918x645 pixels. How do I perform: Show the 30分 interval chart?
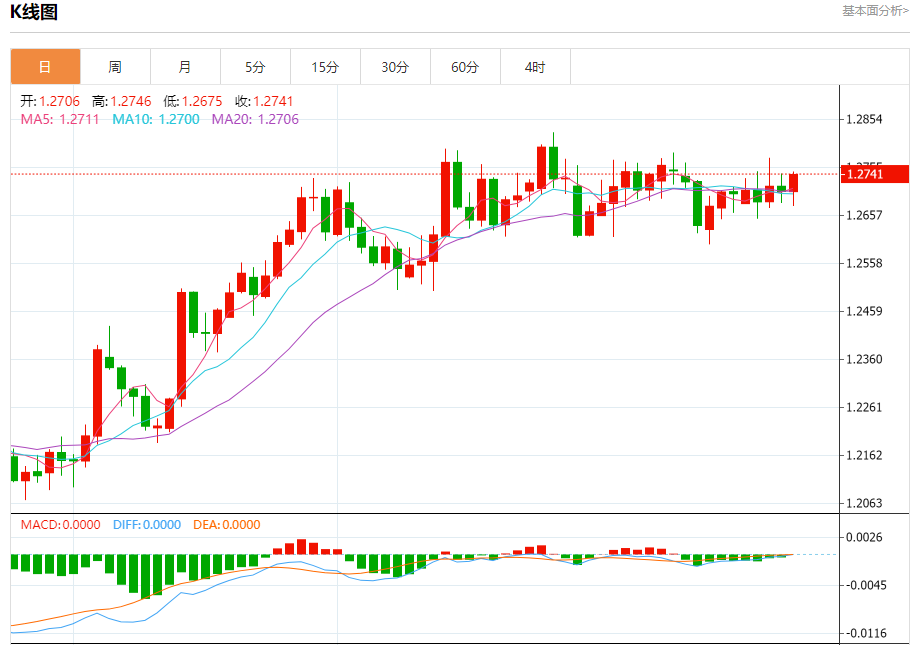click(395, 67)
